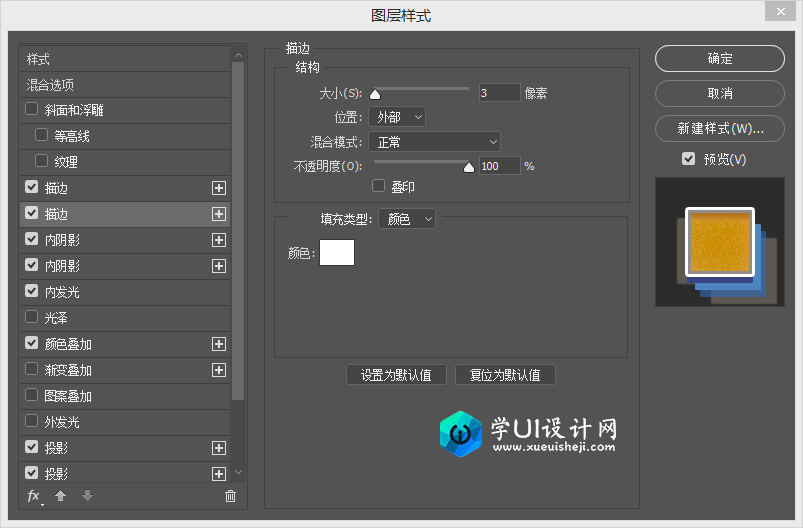
Task: Click the 不透明度(O) slider handle
Action: 469,167
